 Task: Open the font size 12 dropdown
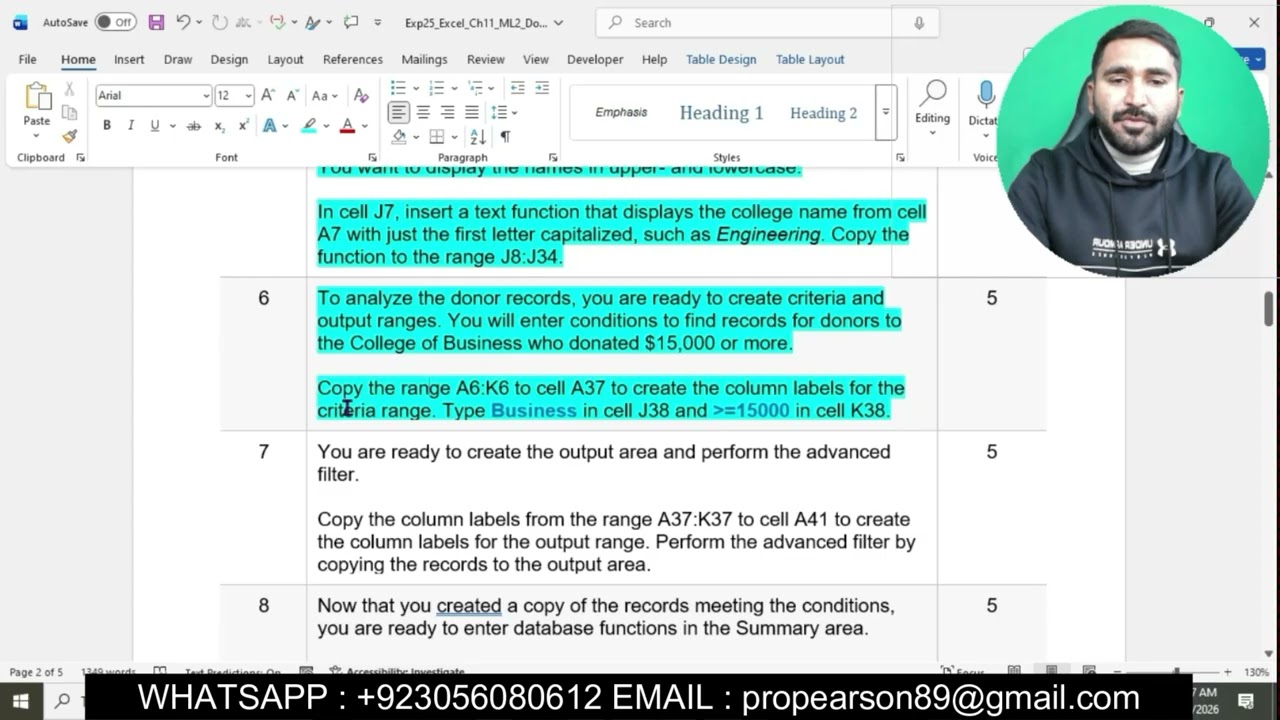pyautogui.click(x=248, y=96)
